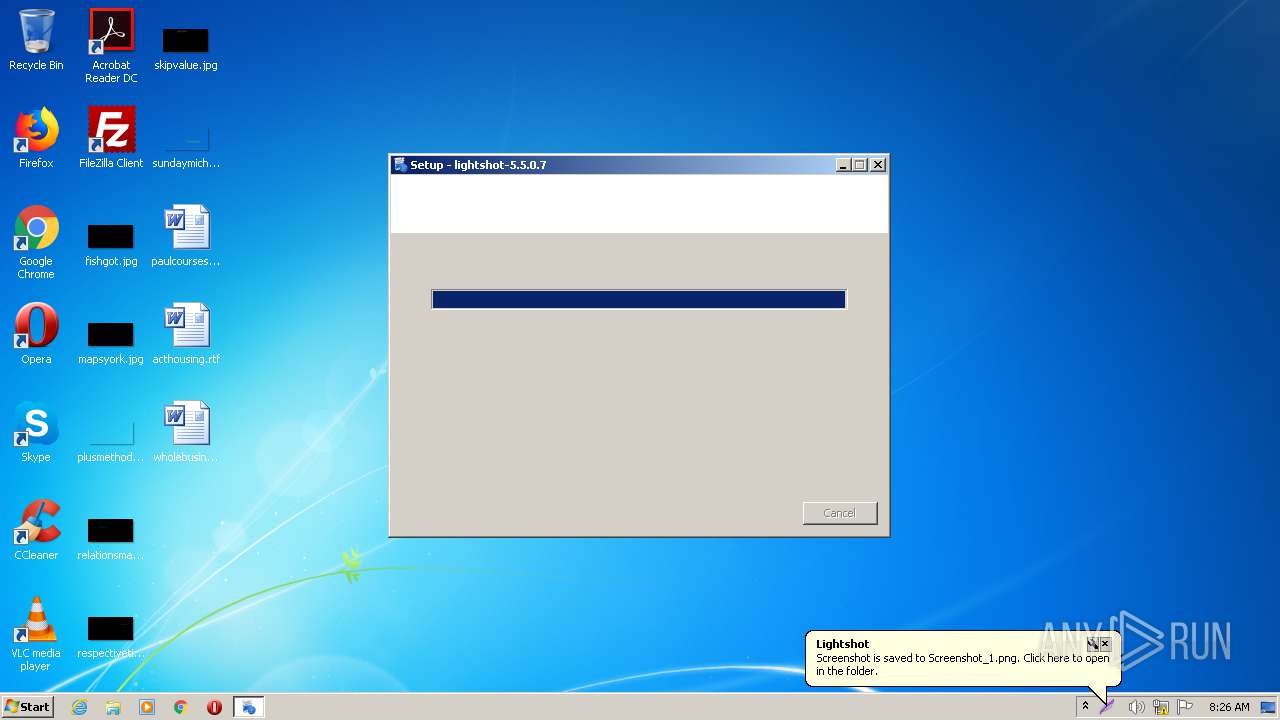Click the Show desktop button
This screenshot has width=1280, height=720.
pos(1268,707)
